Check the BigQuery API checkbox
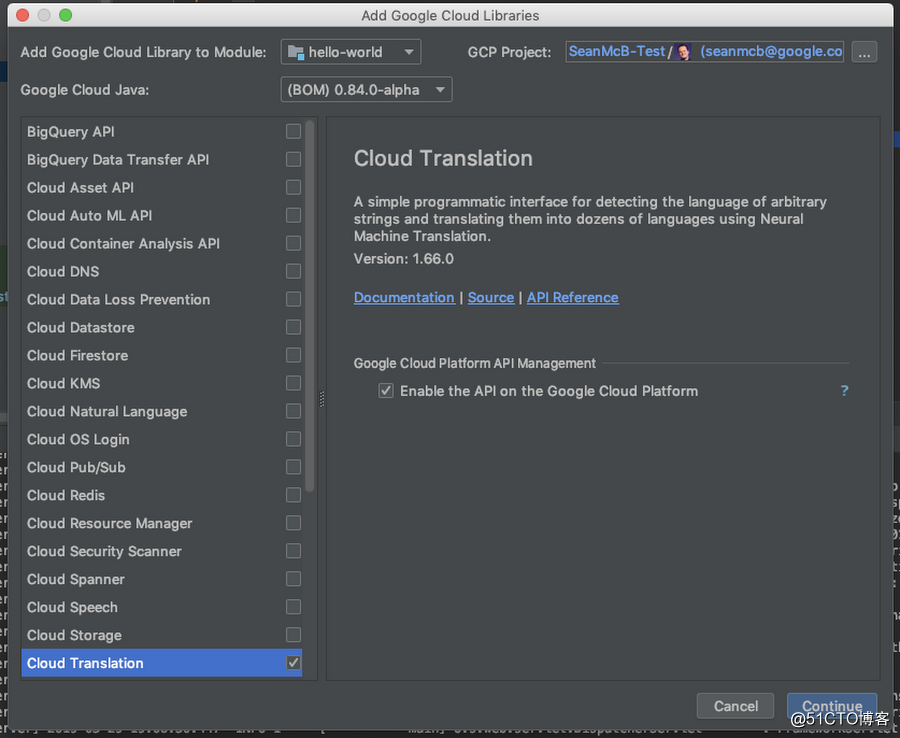This screenshot has height=738, width=900. tap(293, 131)
